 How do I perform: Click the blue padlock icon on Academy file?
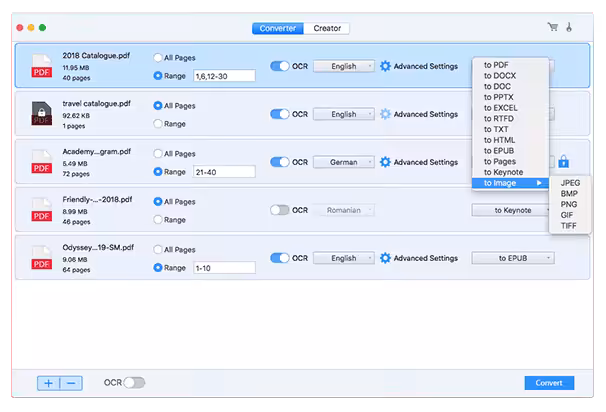(563, 162)
